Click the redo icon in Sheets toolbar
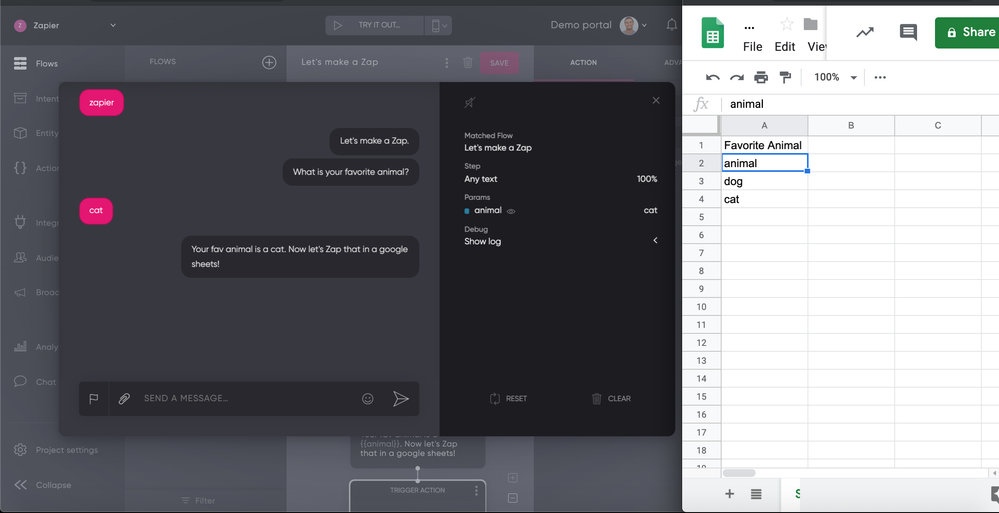The width and height of the screenshot is (999, 513). click(x=737, y=78)
